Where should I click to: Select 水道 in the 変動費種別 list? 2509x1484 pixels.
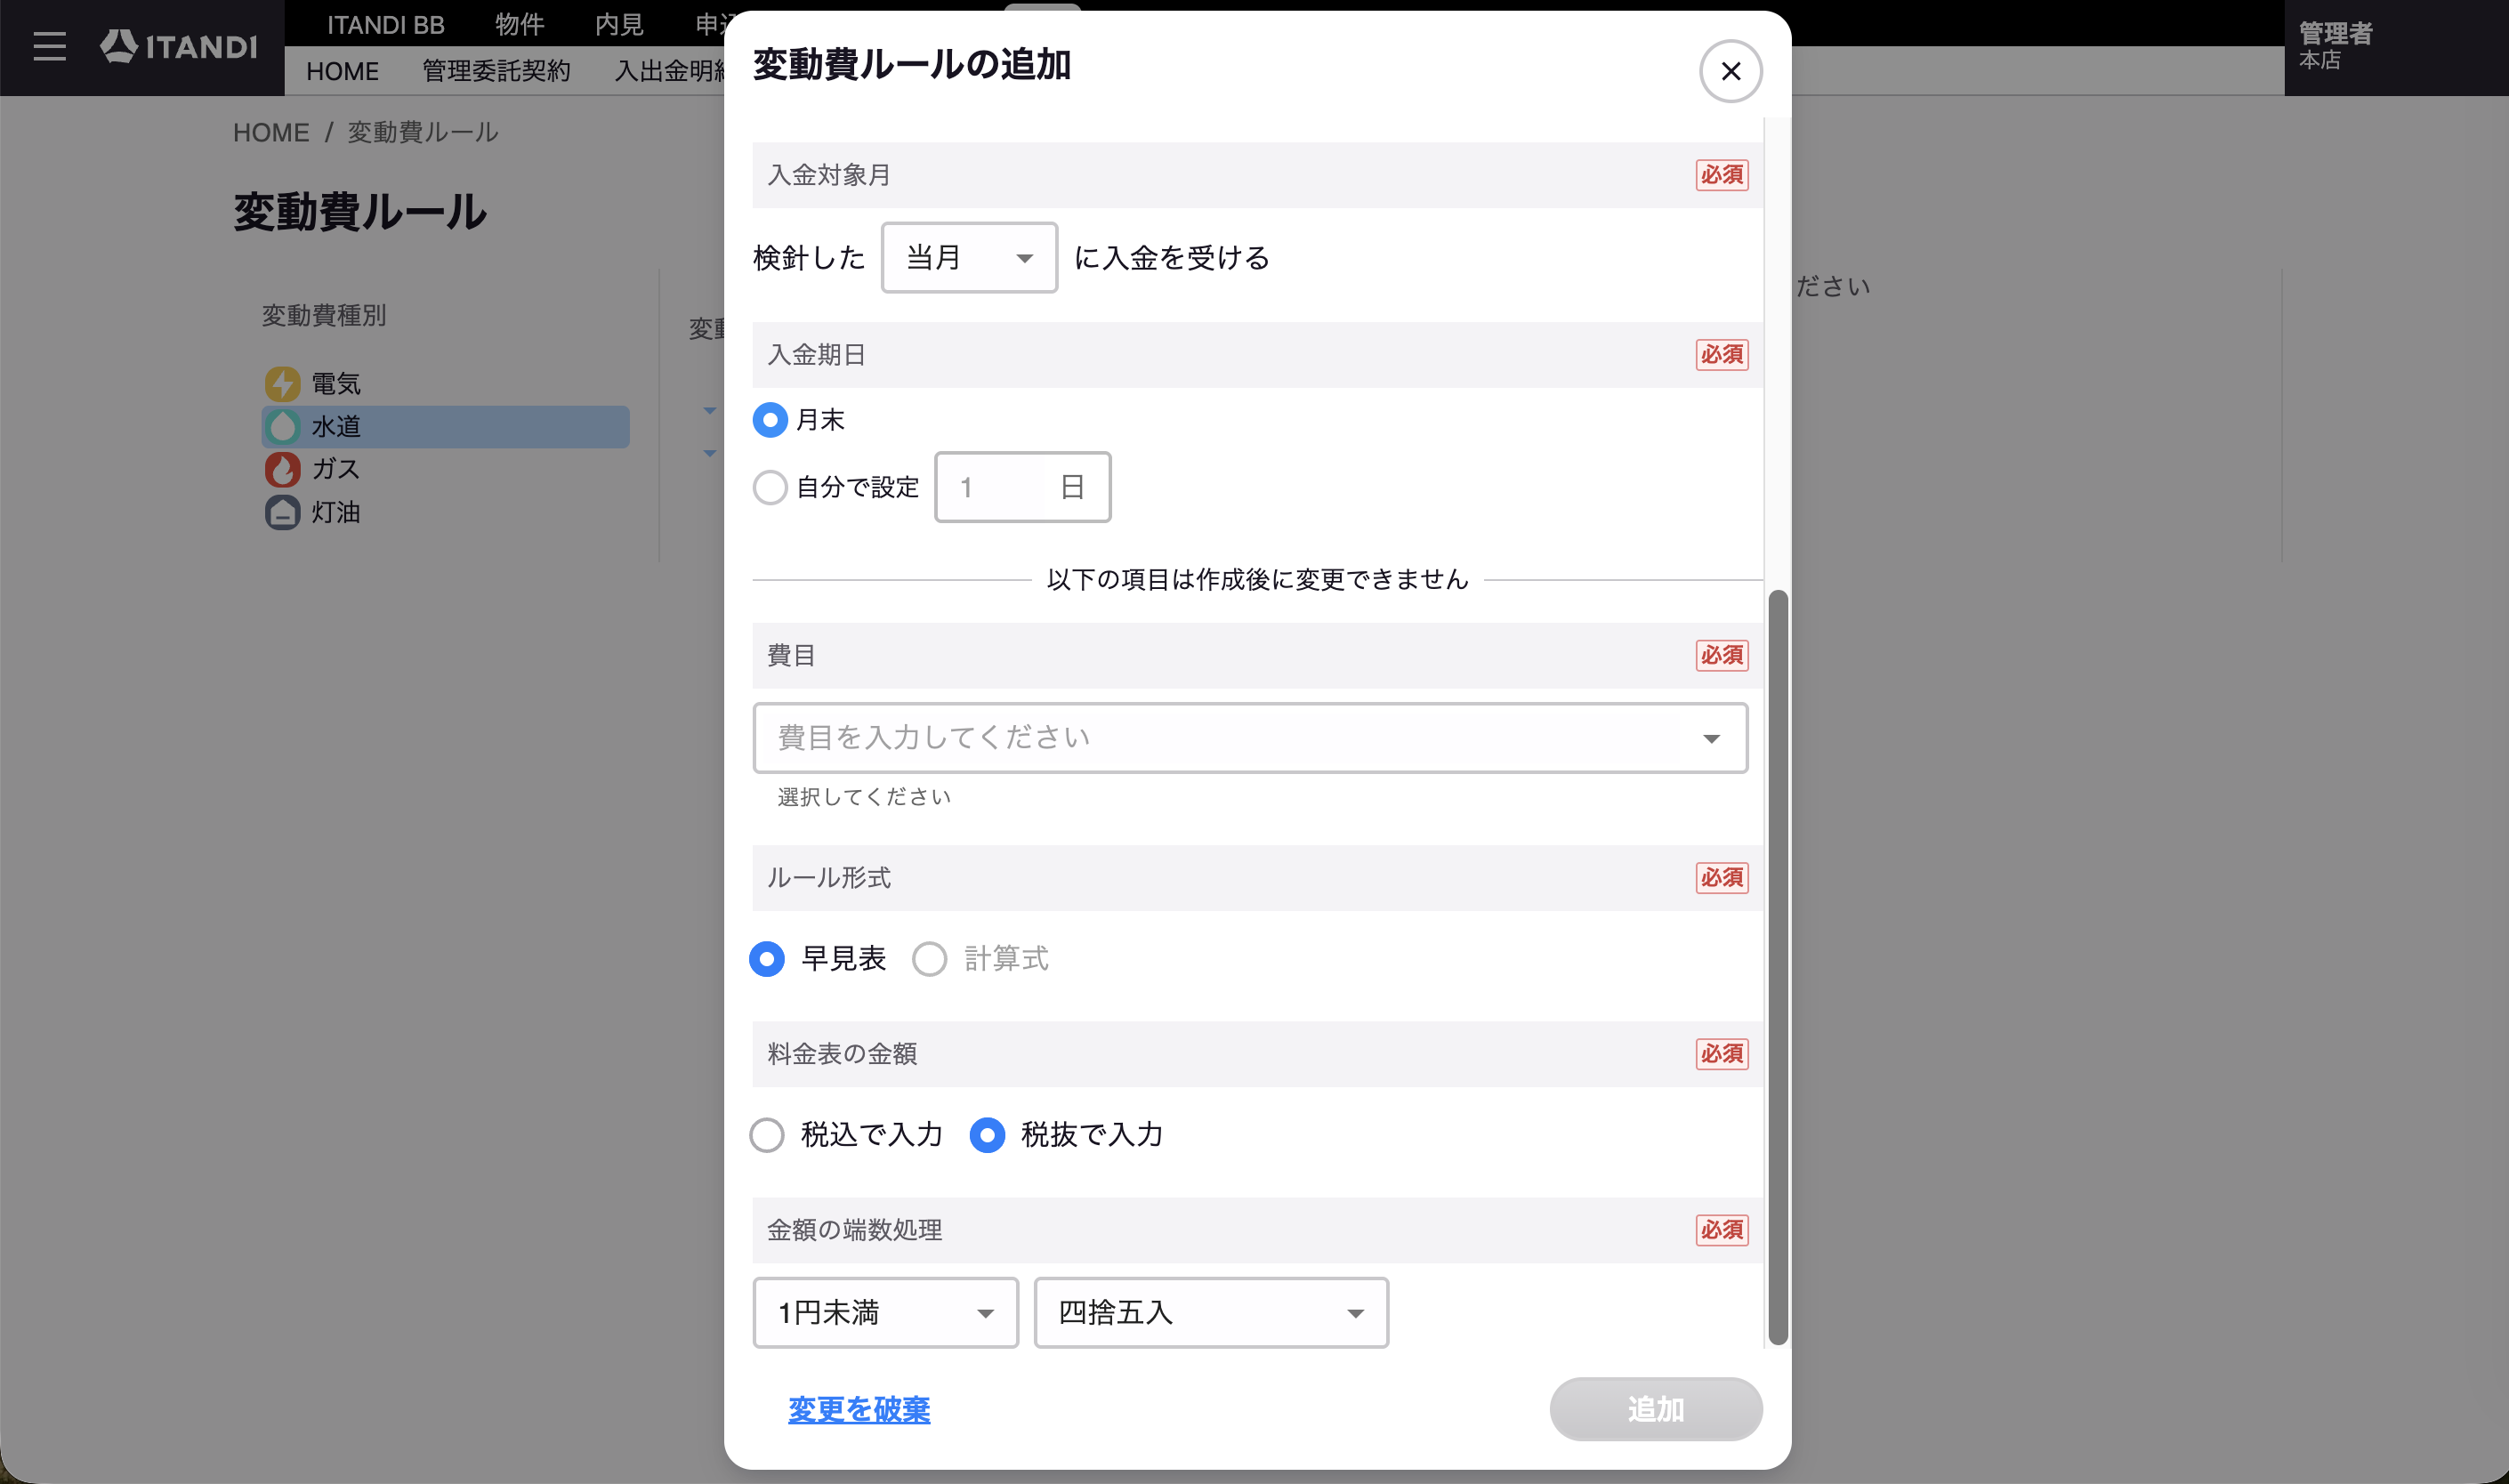click(446, 427)
